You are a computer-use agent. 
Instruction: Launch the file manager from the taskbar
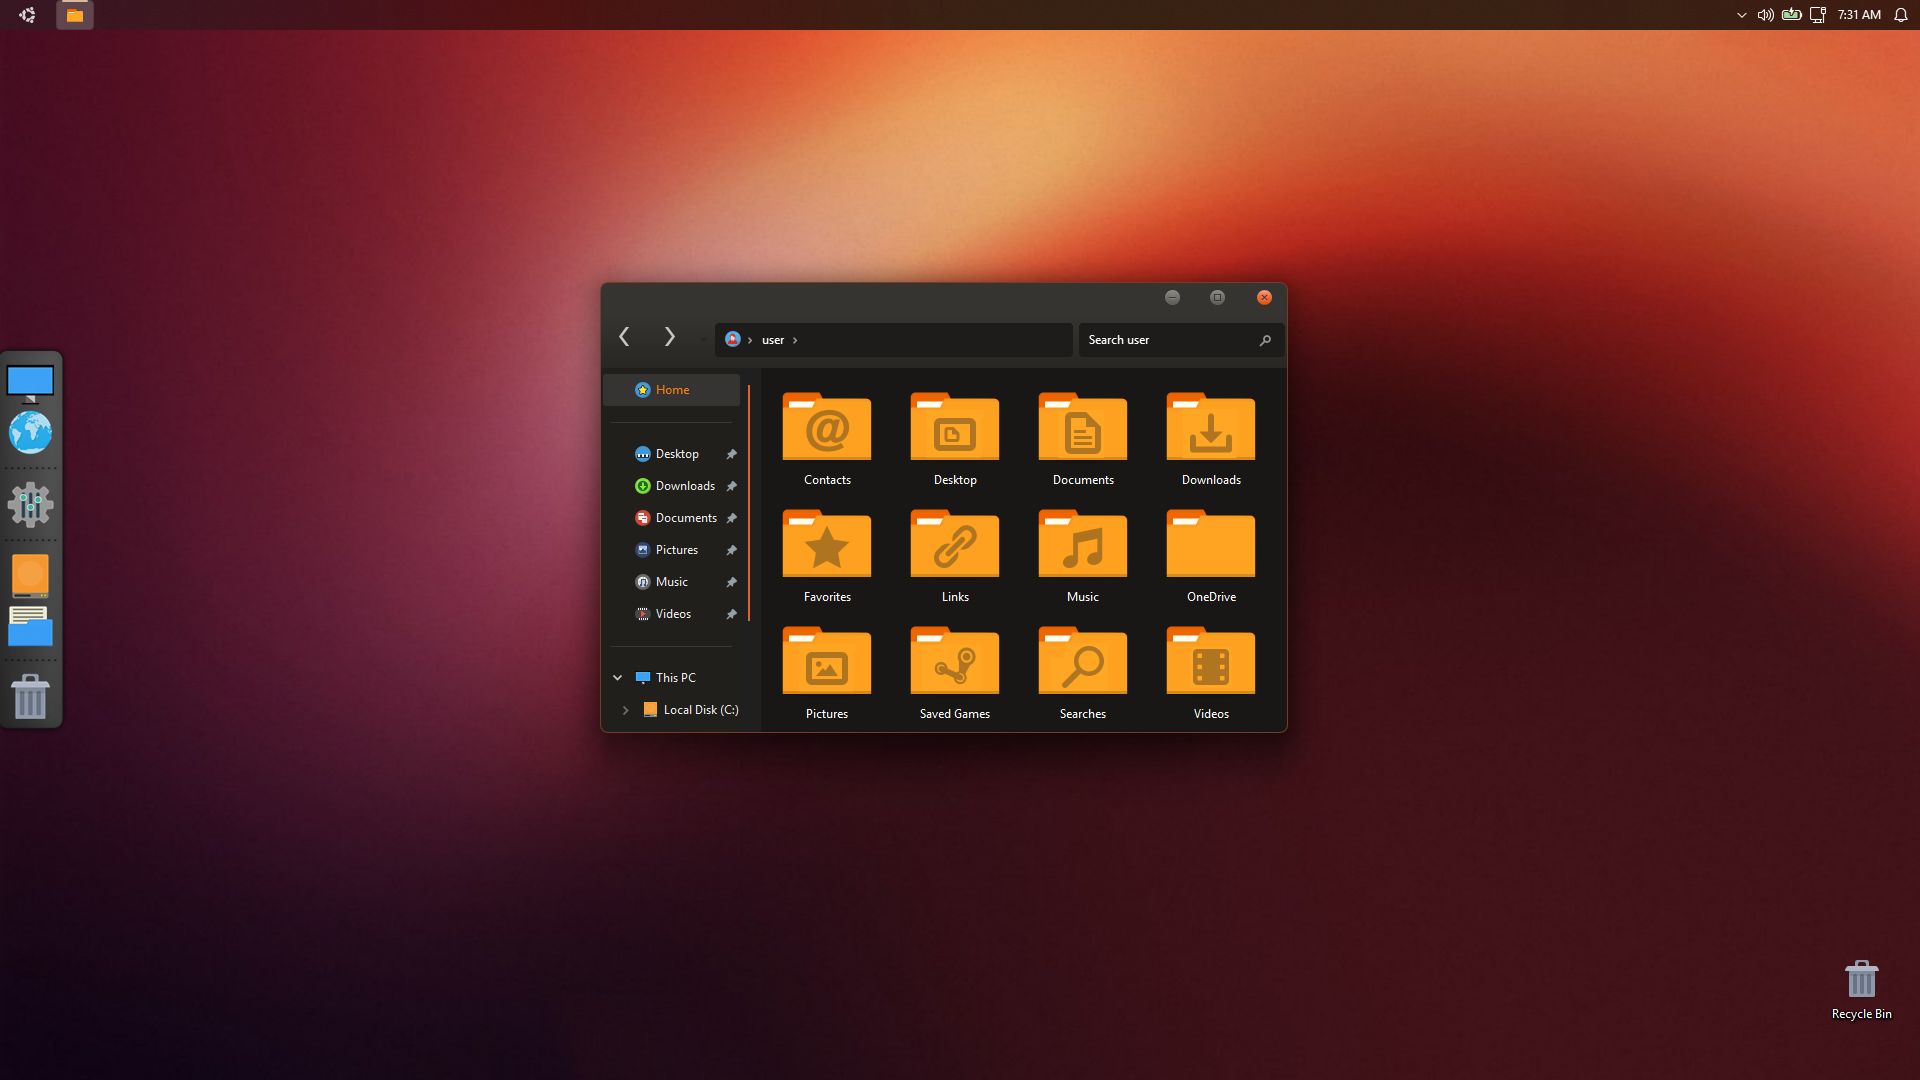coord(75,15)
